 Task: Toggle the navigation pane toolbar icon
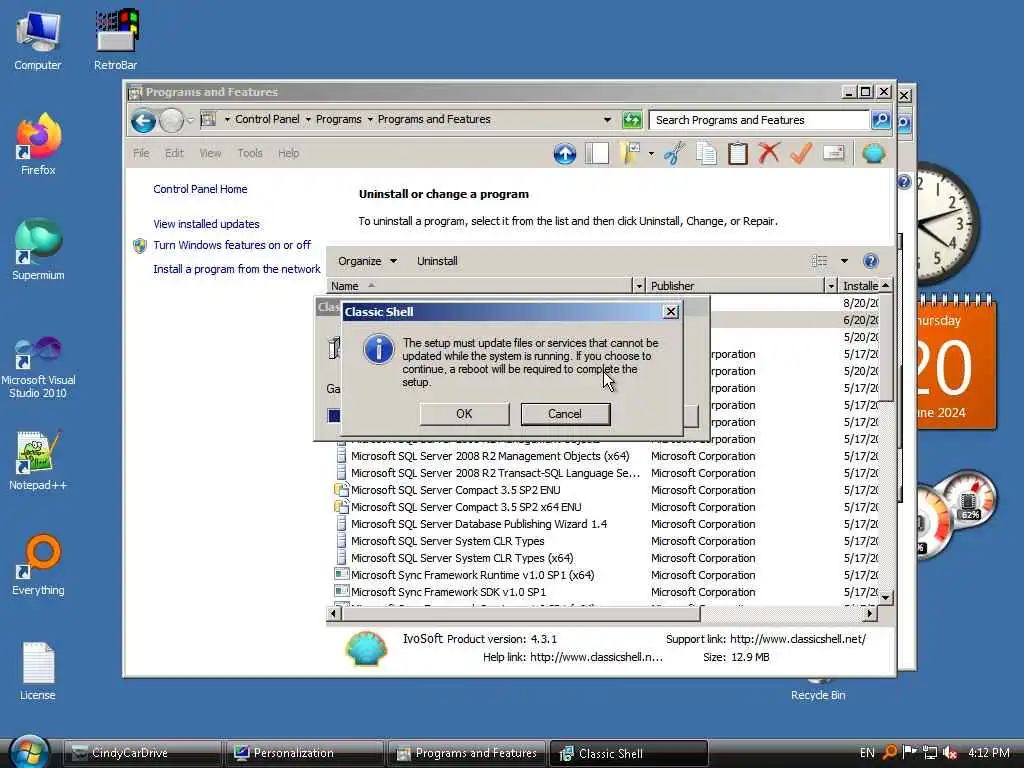point(596,153)
